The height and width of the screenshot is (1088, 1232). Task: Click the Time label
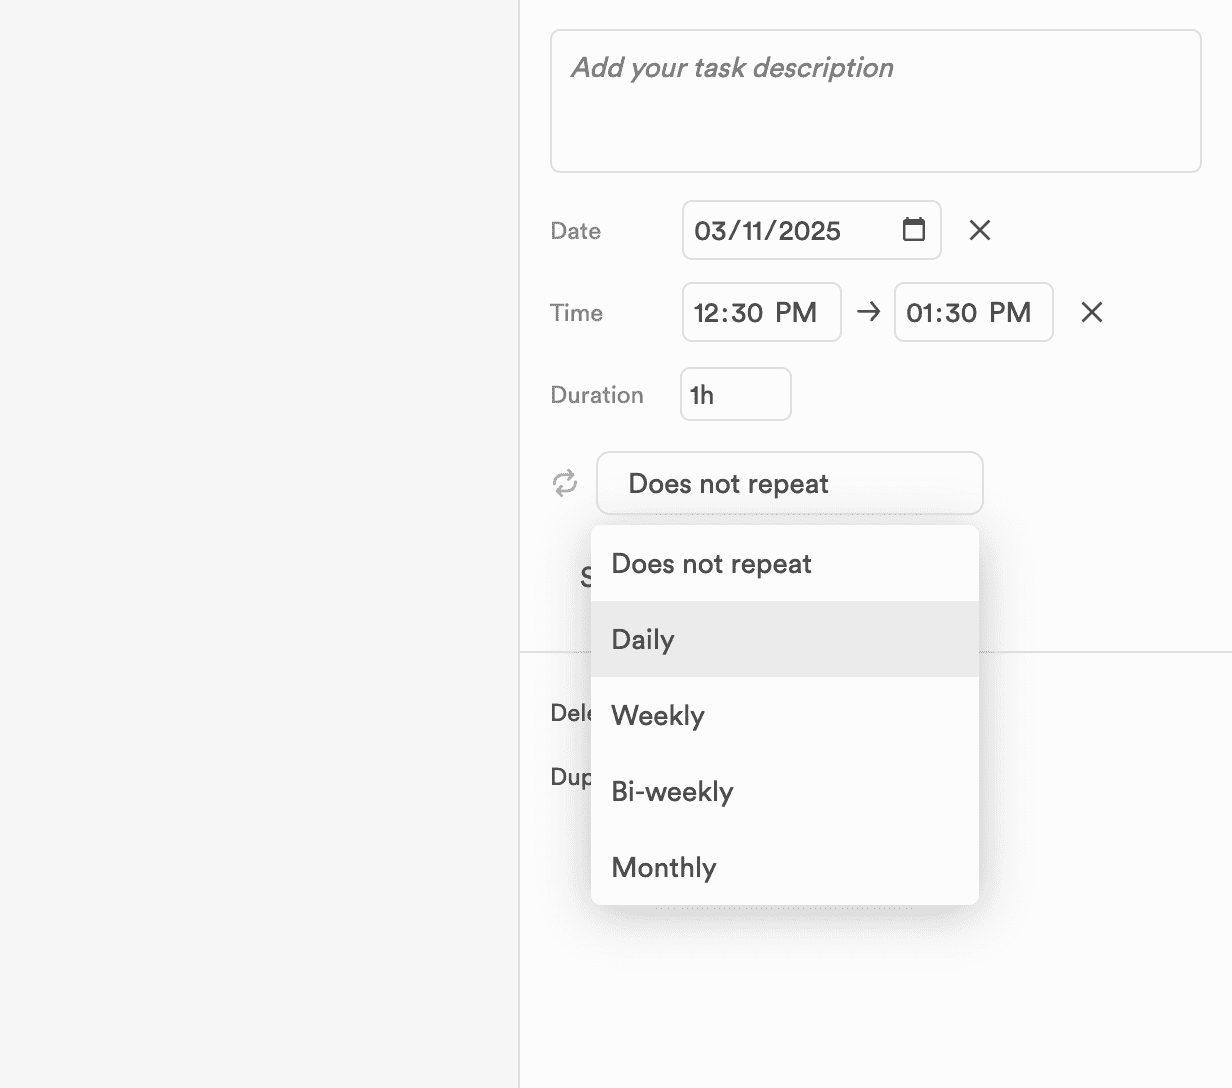(577, 313)
